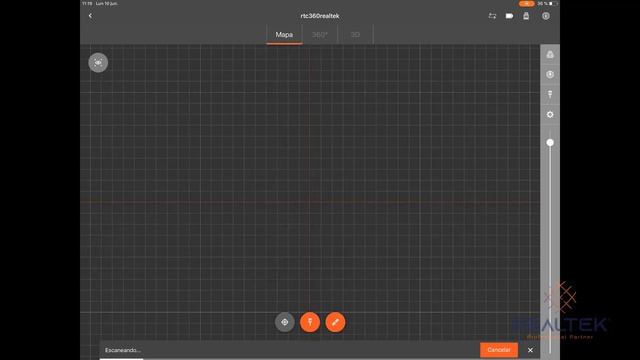Open the circular info icon in header
This screenshot has height=360, width=640.
[546, 16]
